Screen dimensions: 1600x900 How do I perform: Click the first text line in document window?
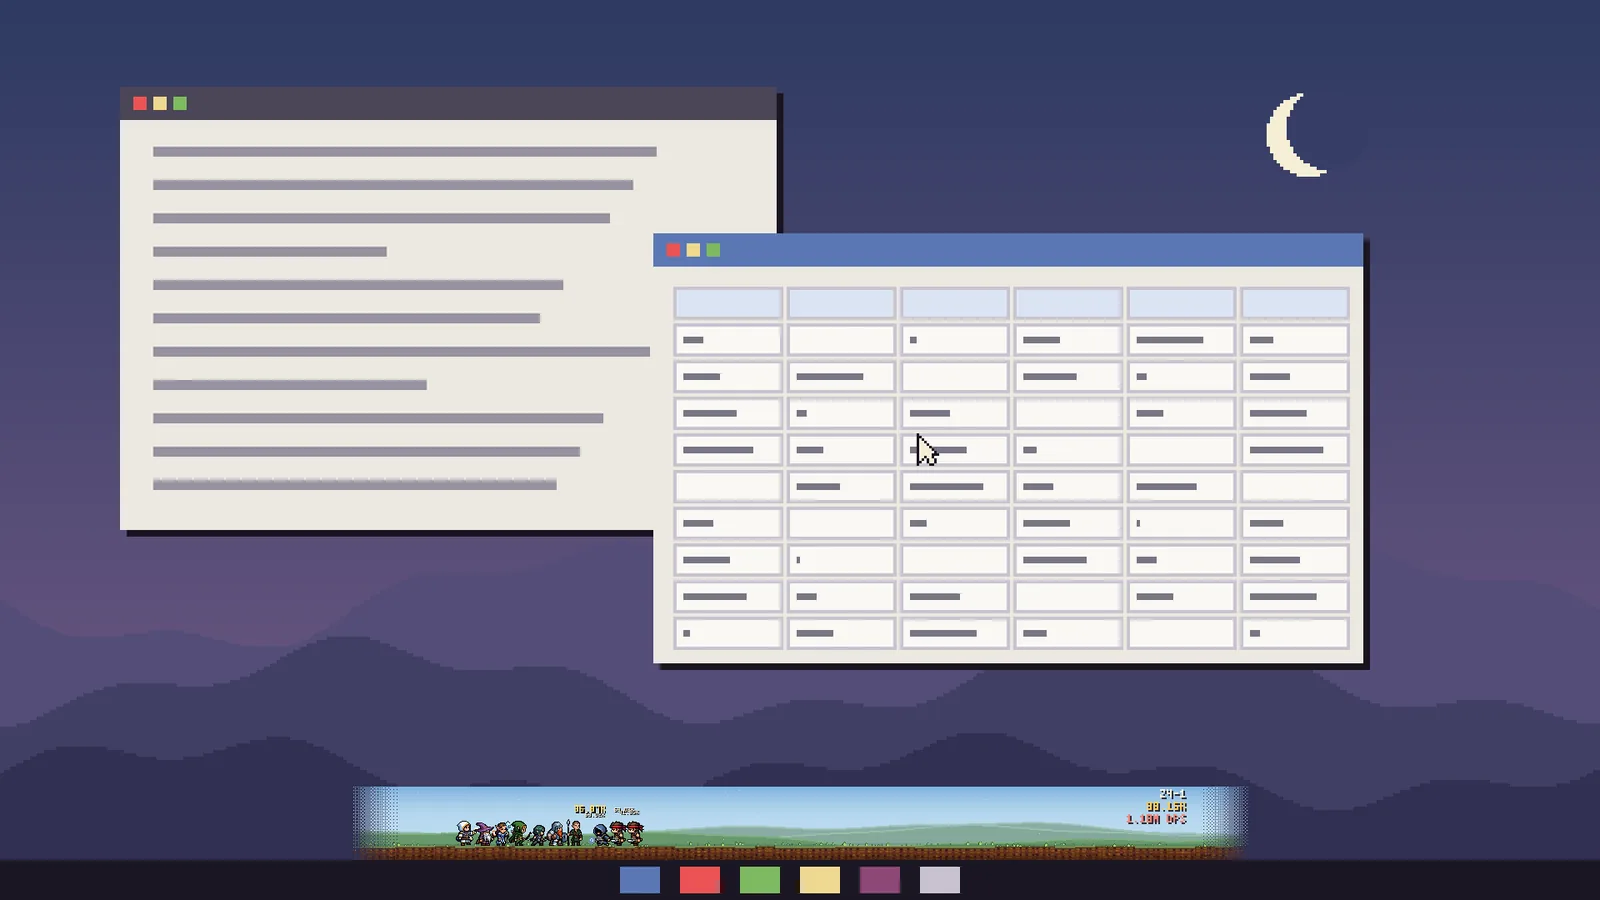point(405,152)
